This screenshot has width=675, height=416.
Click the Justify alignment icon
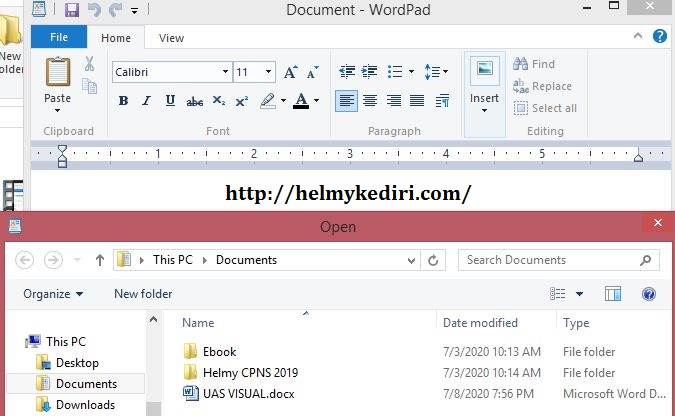coord(417,101)
